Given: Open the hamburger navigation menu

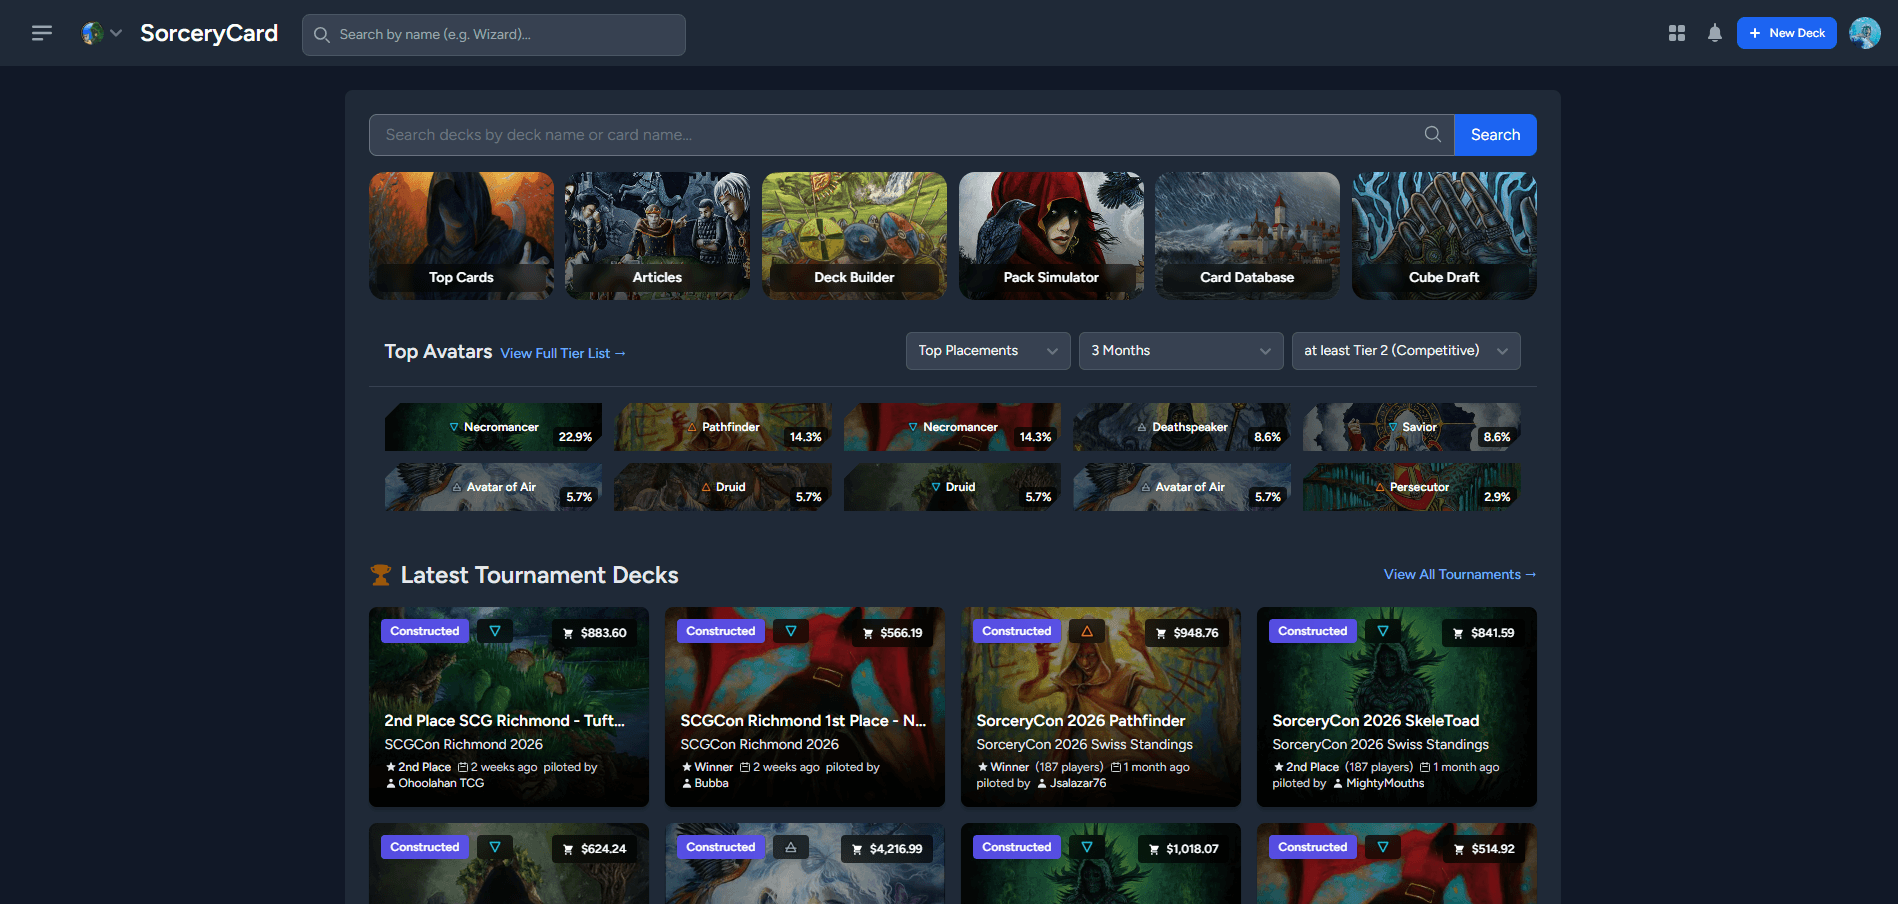Looking at the screenshot, I should click(41, 32).
